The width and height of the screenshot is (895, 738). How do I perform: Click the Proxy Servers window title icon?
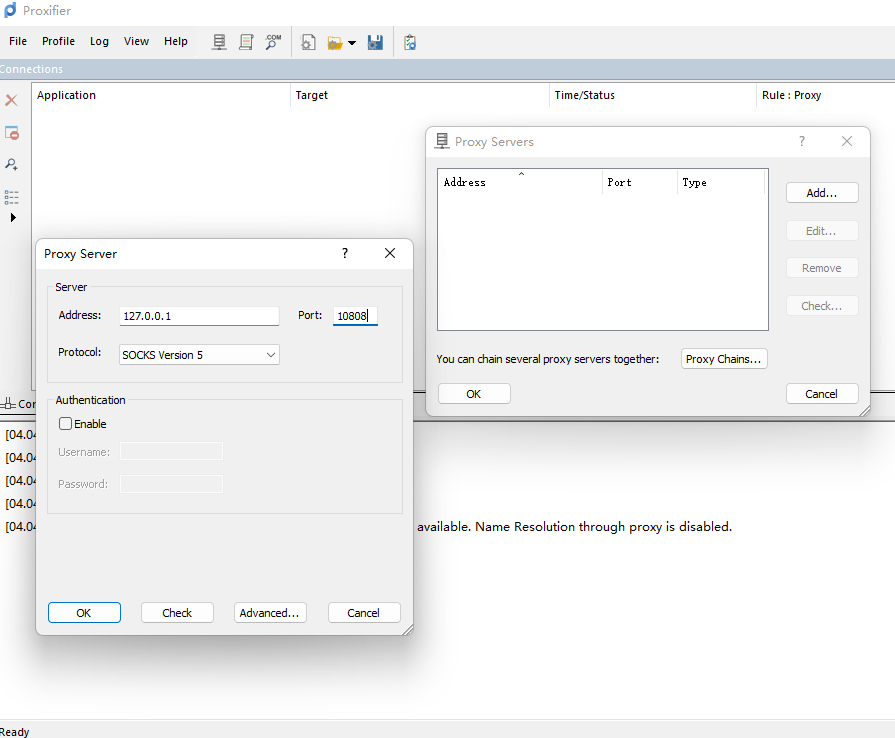pos(442,141)
